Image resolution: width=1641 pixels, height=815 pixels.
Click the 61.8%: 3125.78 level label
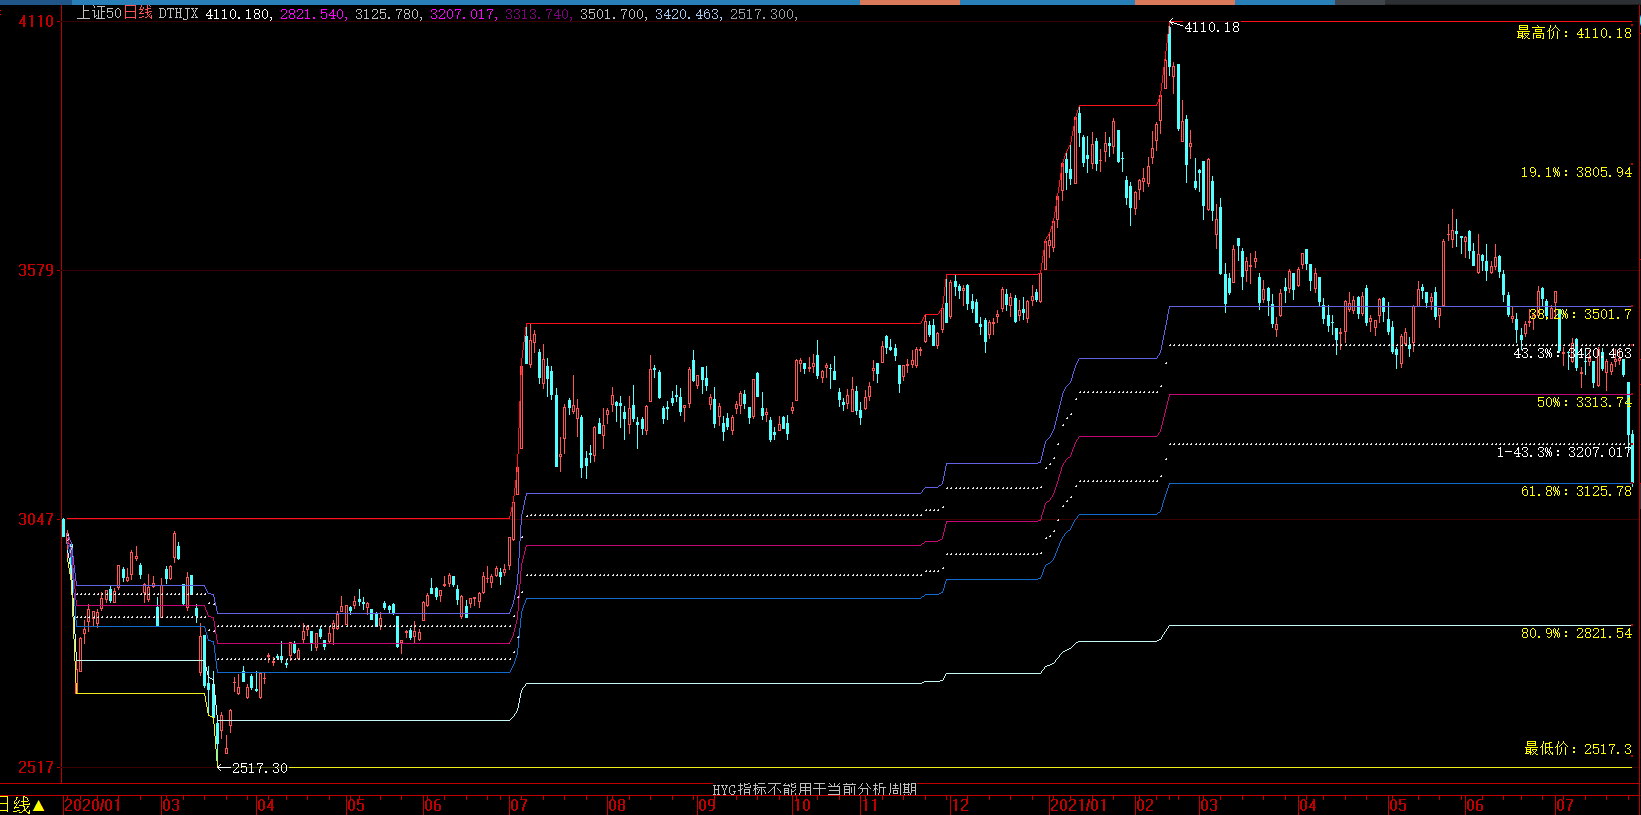point(1576,491)
